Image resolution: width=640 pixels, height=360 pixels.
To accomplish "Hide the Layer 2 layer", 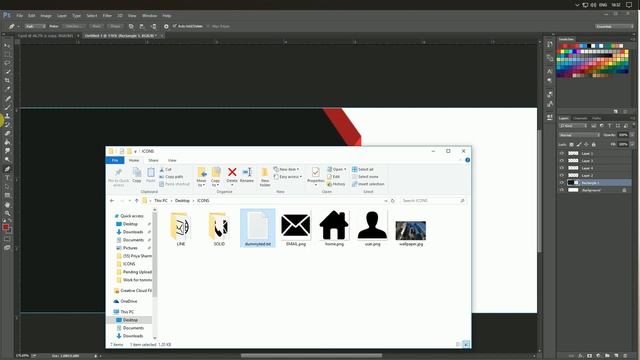I will [x=562, y=176].
